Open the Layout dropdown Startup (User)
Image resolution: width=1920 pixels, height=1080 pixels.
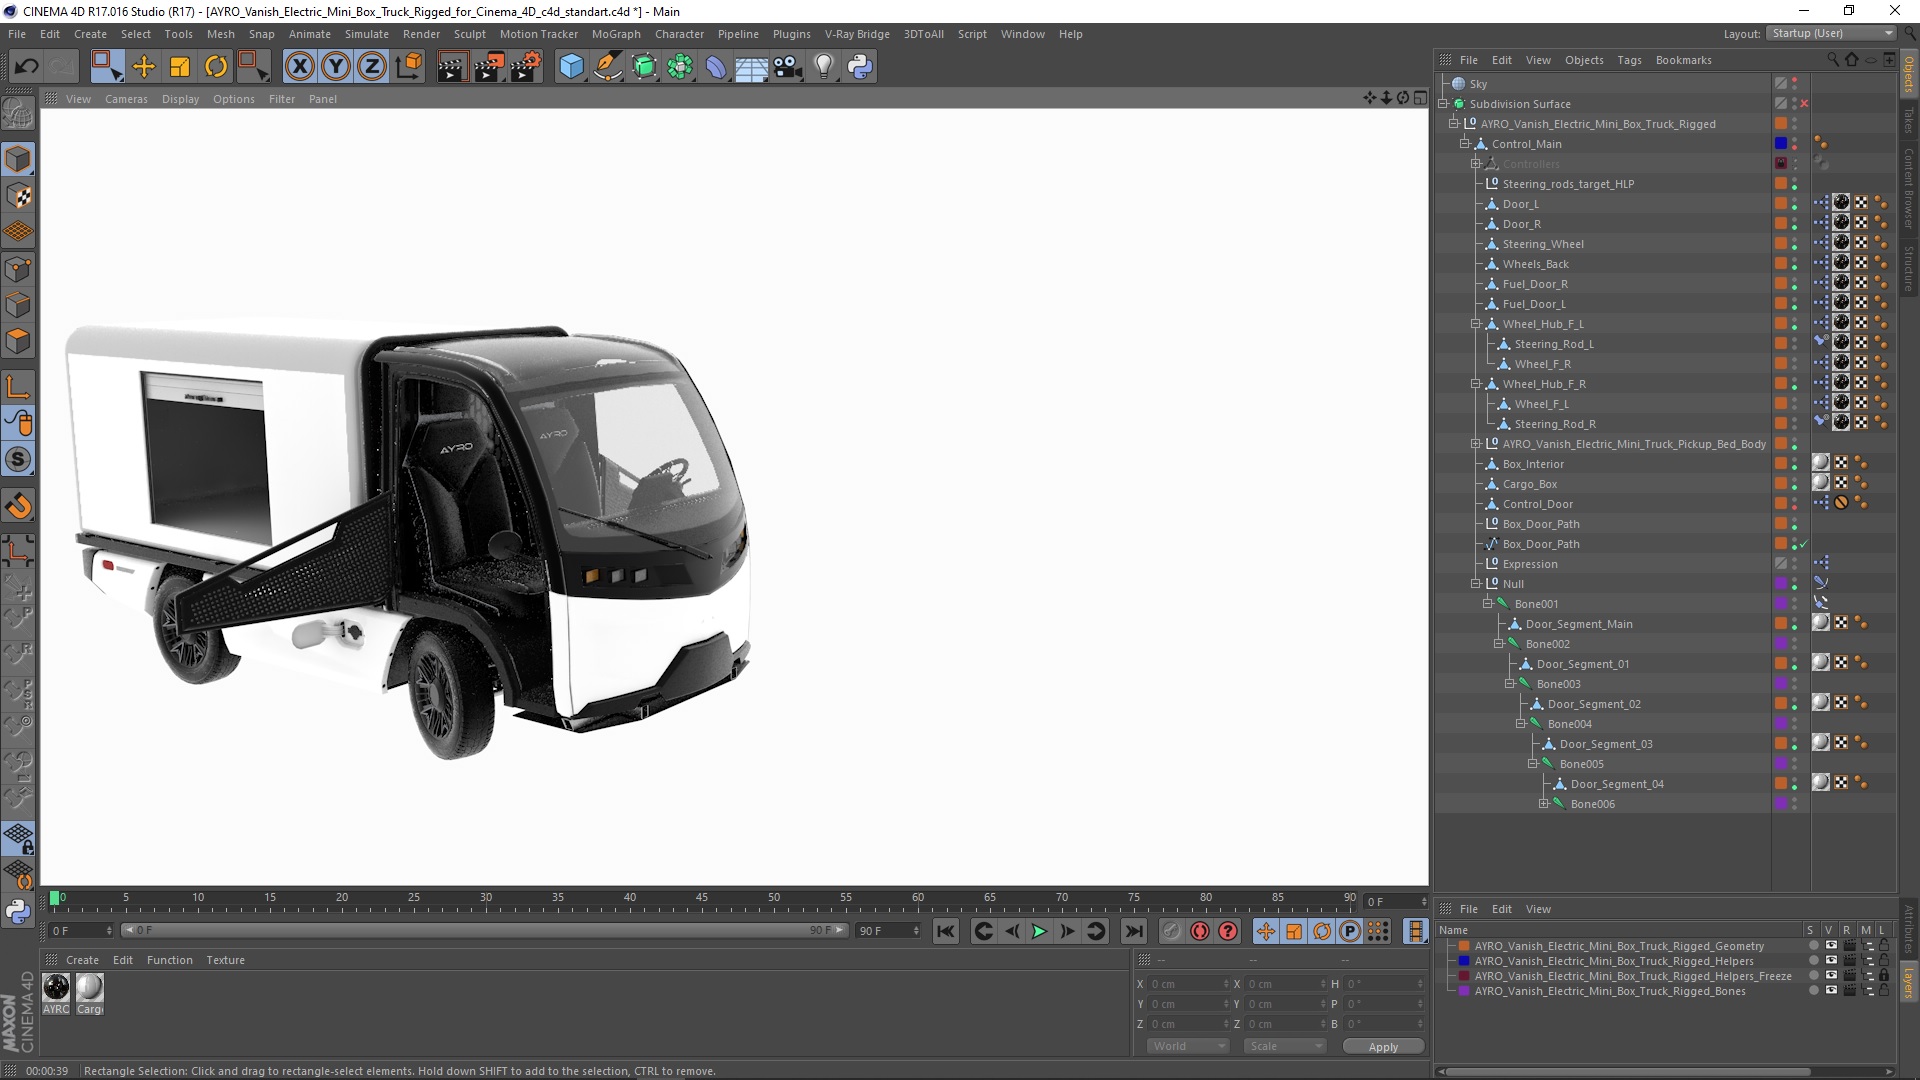click(x=1831, y=33)
